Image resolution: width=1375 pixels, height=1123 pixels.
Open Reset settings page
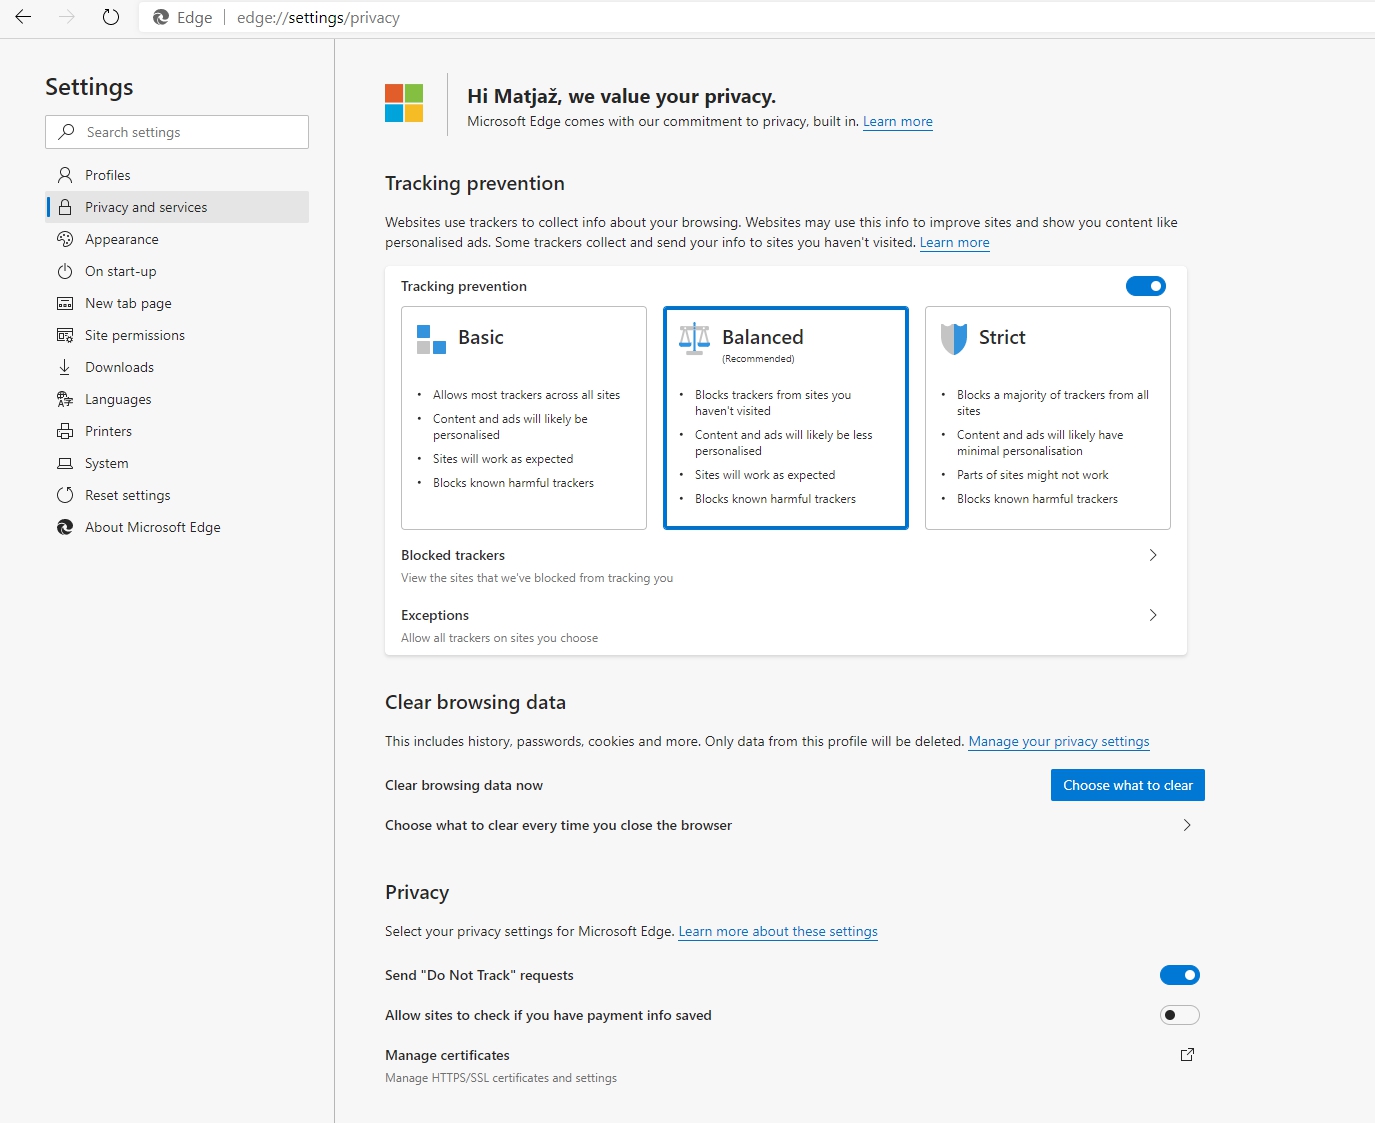[x=177, y=495]
